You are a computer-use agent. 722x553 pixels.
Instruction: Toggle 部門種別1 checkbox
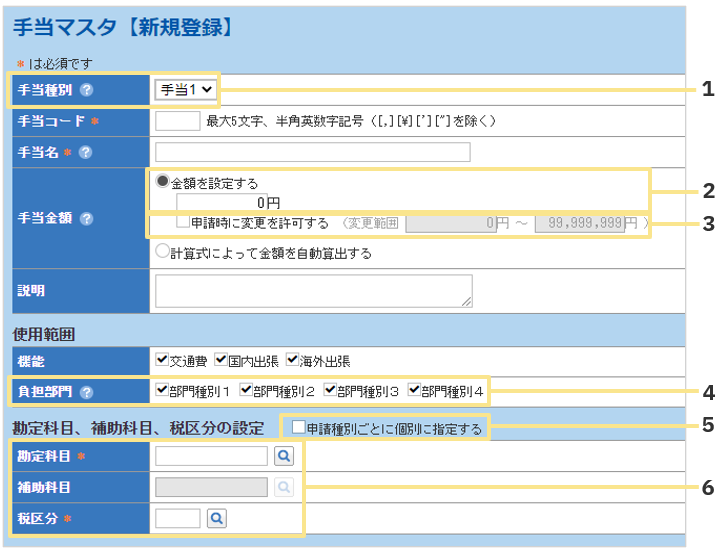point(162,390)
